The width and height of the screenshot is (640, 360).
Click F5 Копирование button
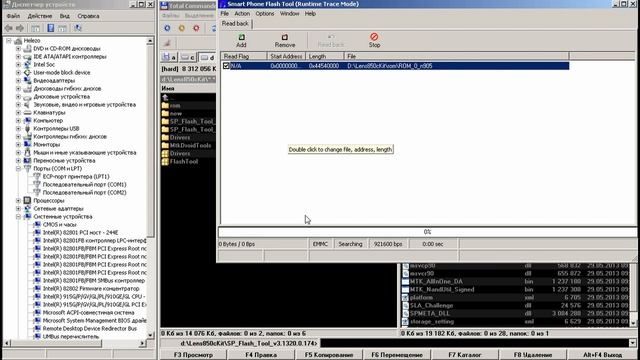tap(329, 355)
